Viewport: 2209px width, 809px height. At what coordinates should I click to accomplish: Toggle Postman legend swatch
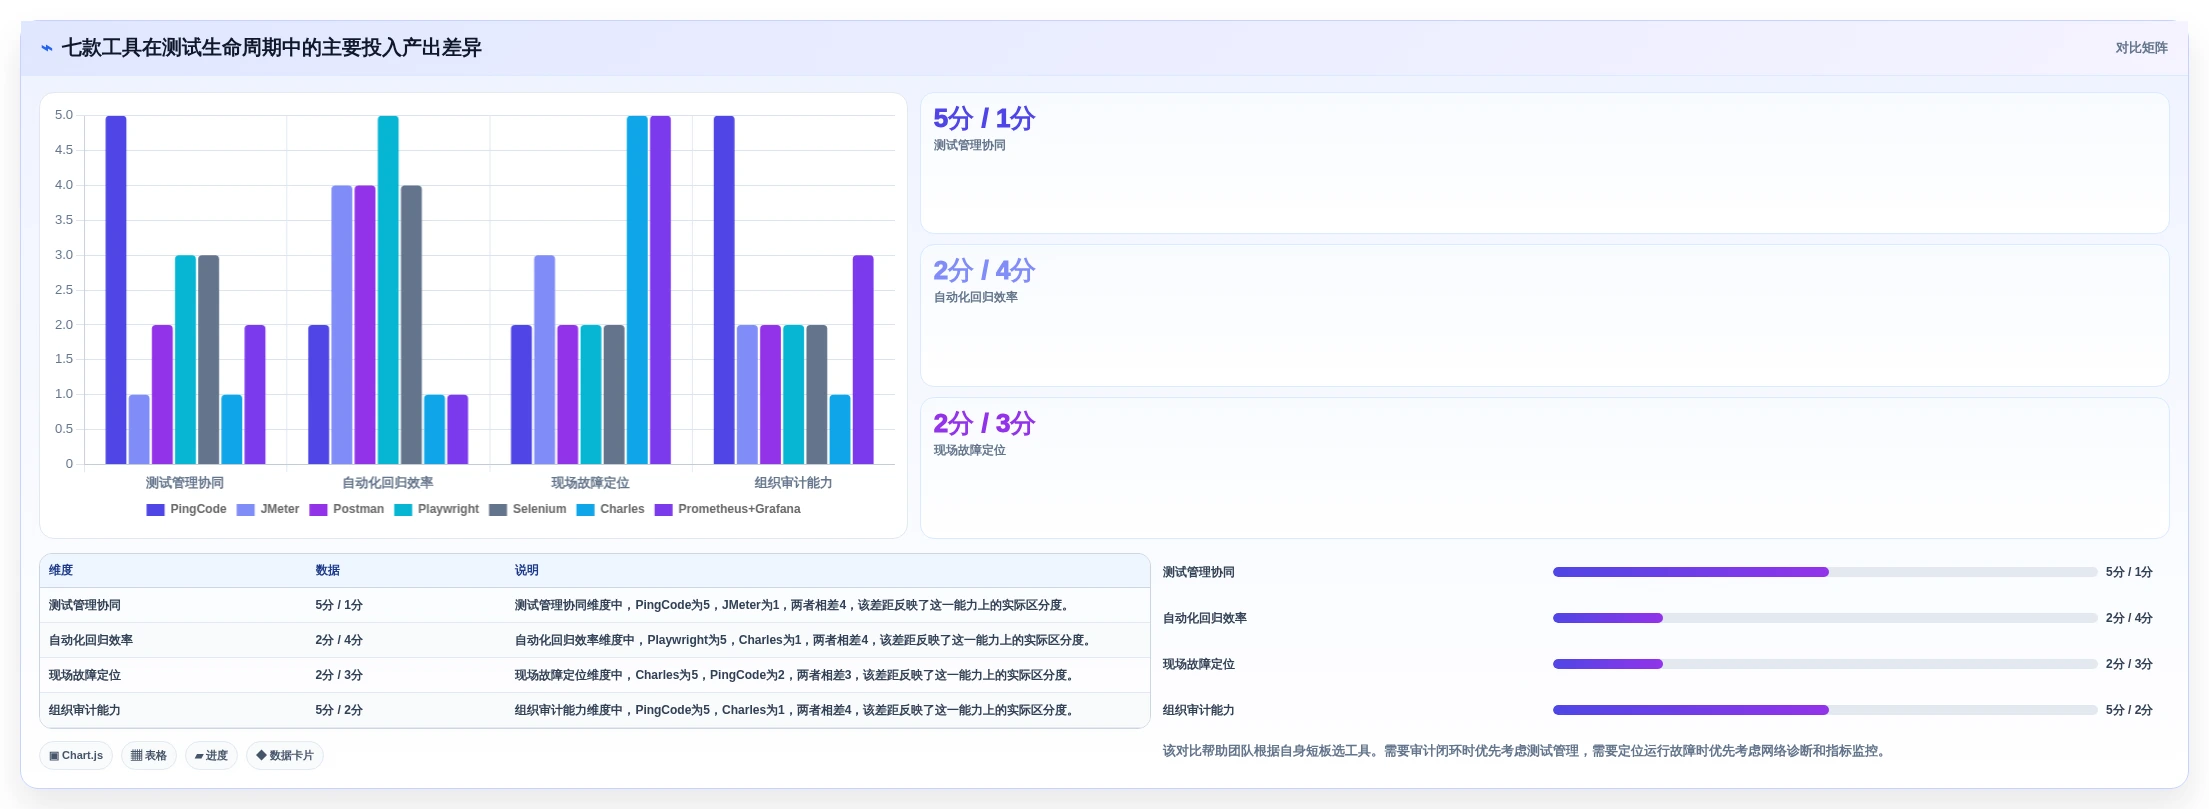pyautogui.click(x=318, y=510)
